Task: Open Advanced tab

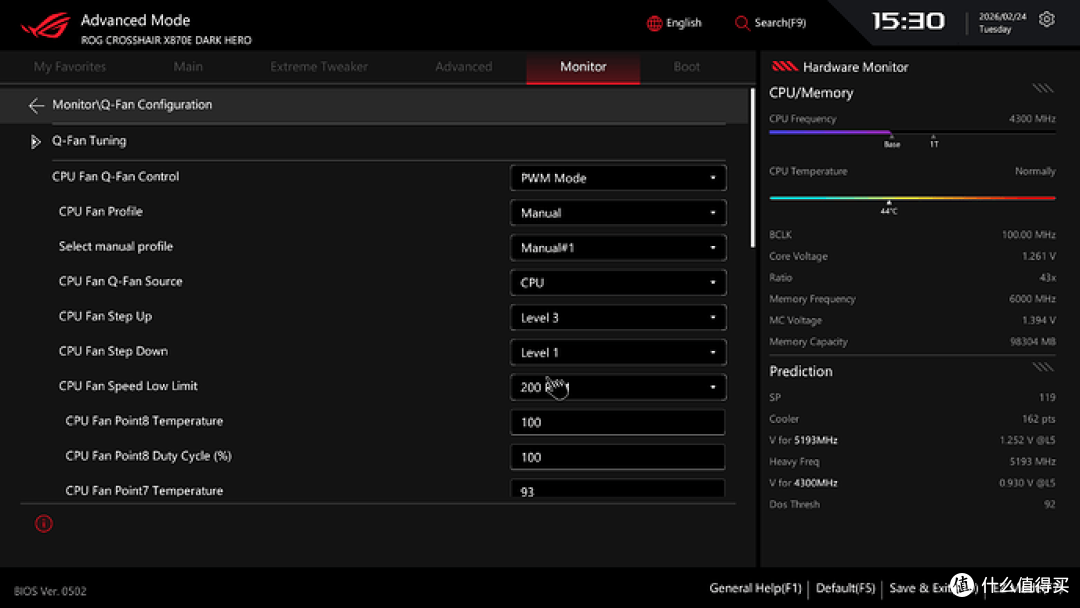Action: (x=464, y=67)
